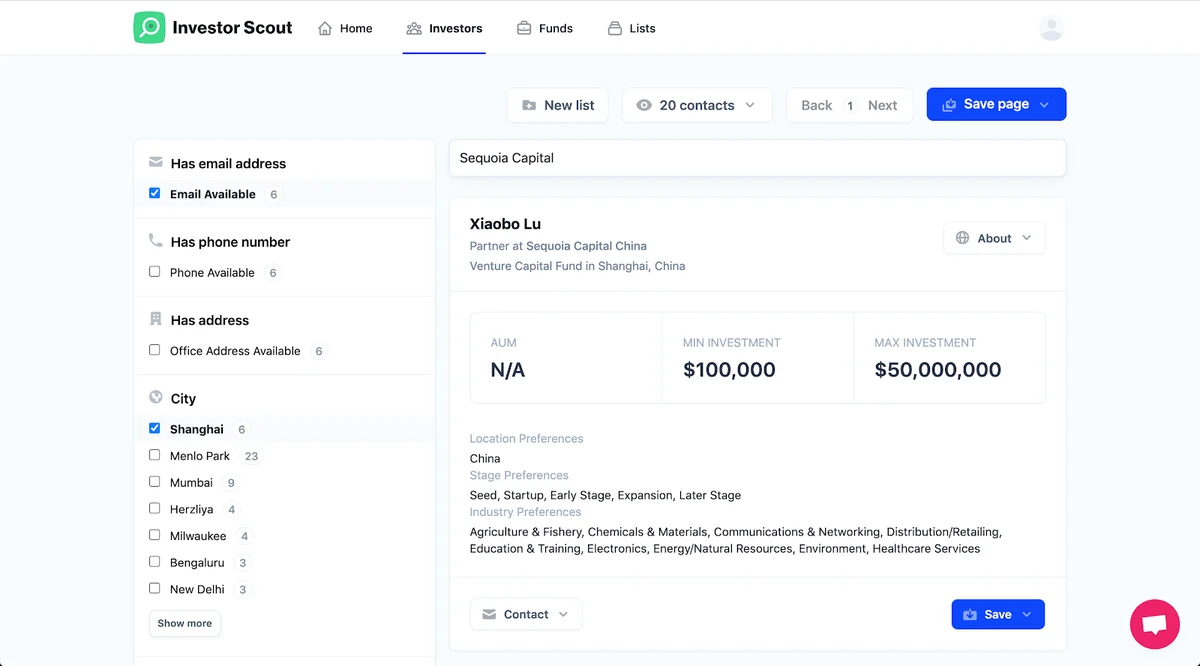Expand the Save button dropdown arrow
The width and height of the screenshot is (1200, 666).
(1026, 615)
